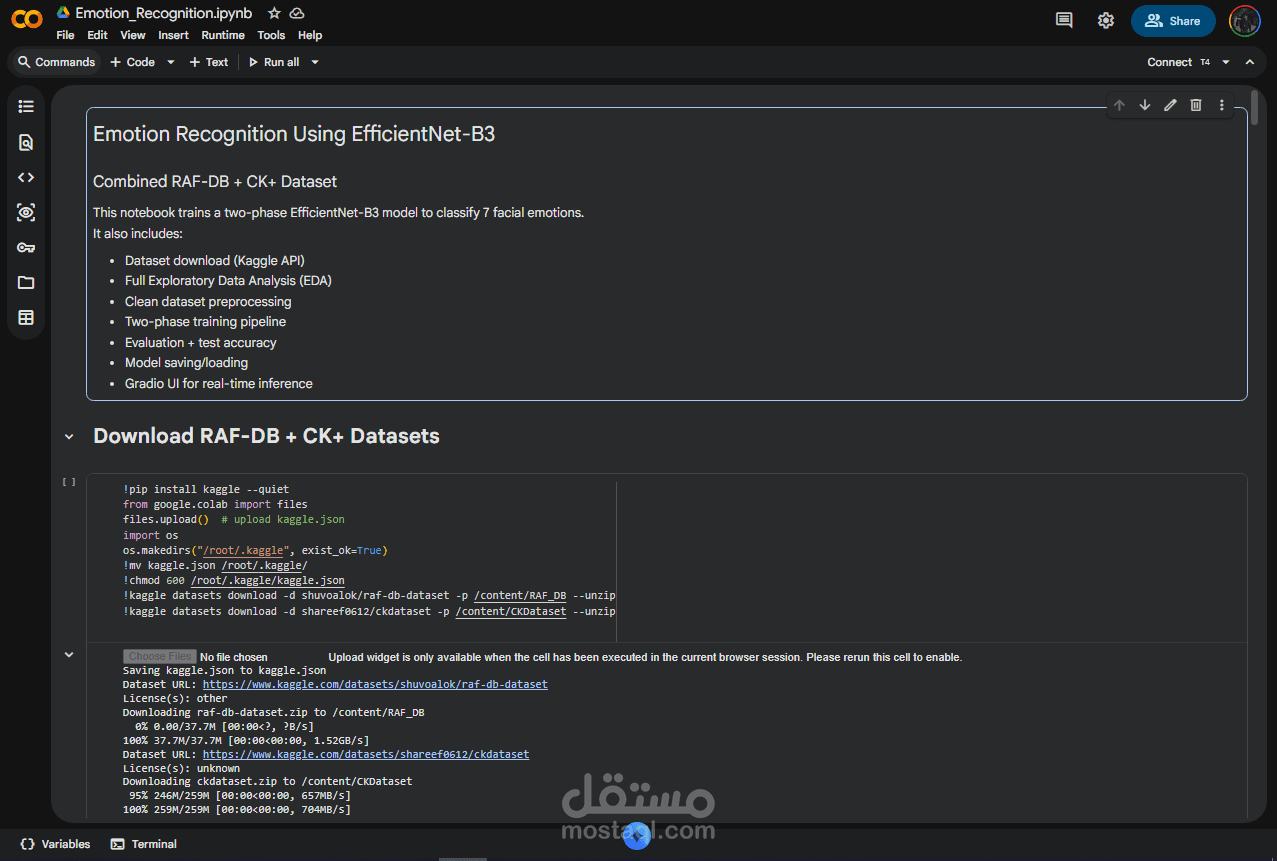Move the cell up
Image resolution: width=1277 pixels, height=861 pixels.
[1119, 105]
